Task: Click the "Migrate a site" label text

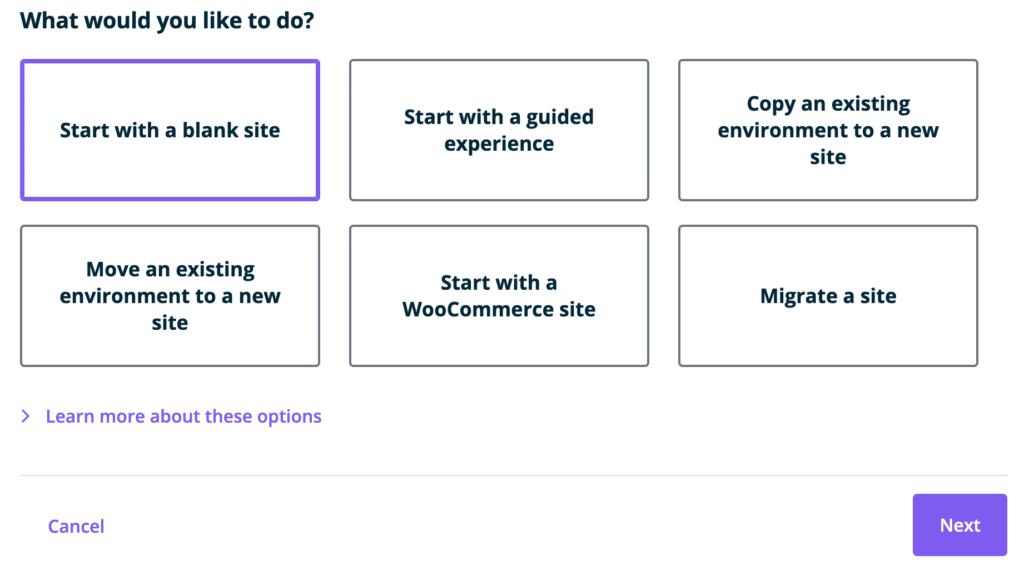Action: click(828, 296)
